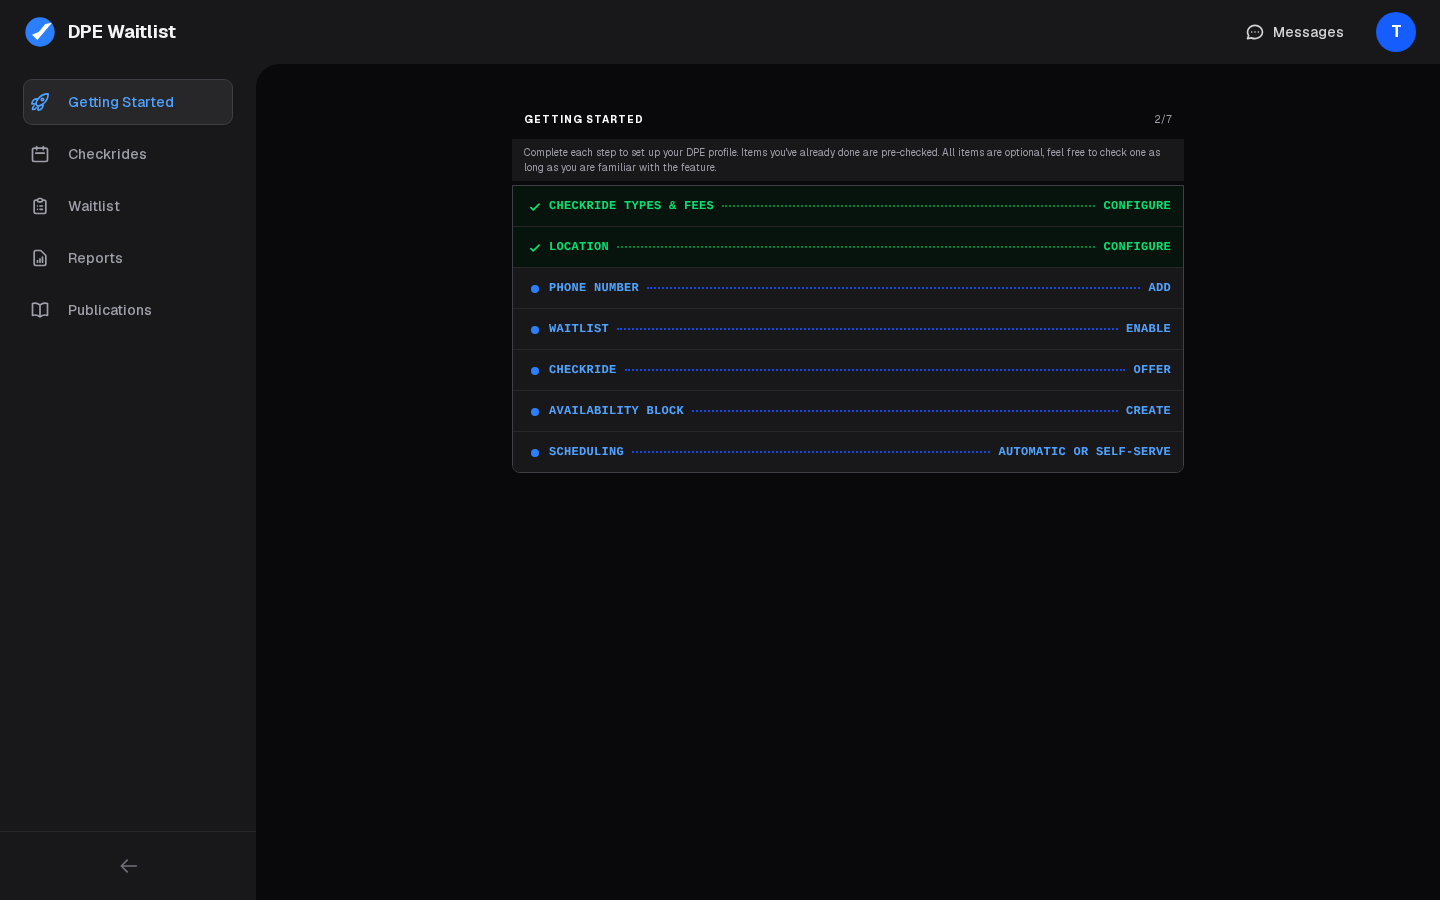1440x900 pixels.
Task: Open the Getting Started sidebar item
Action: tap(128, 102)
